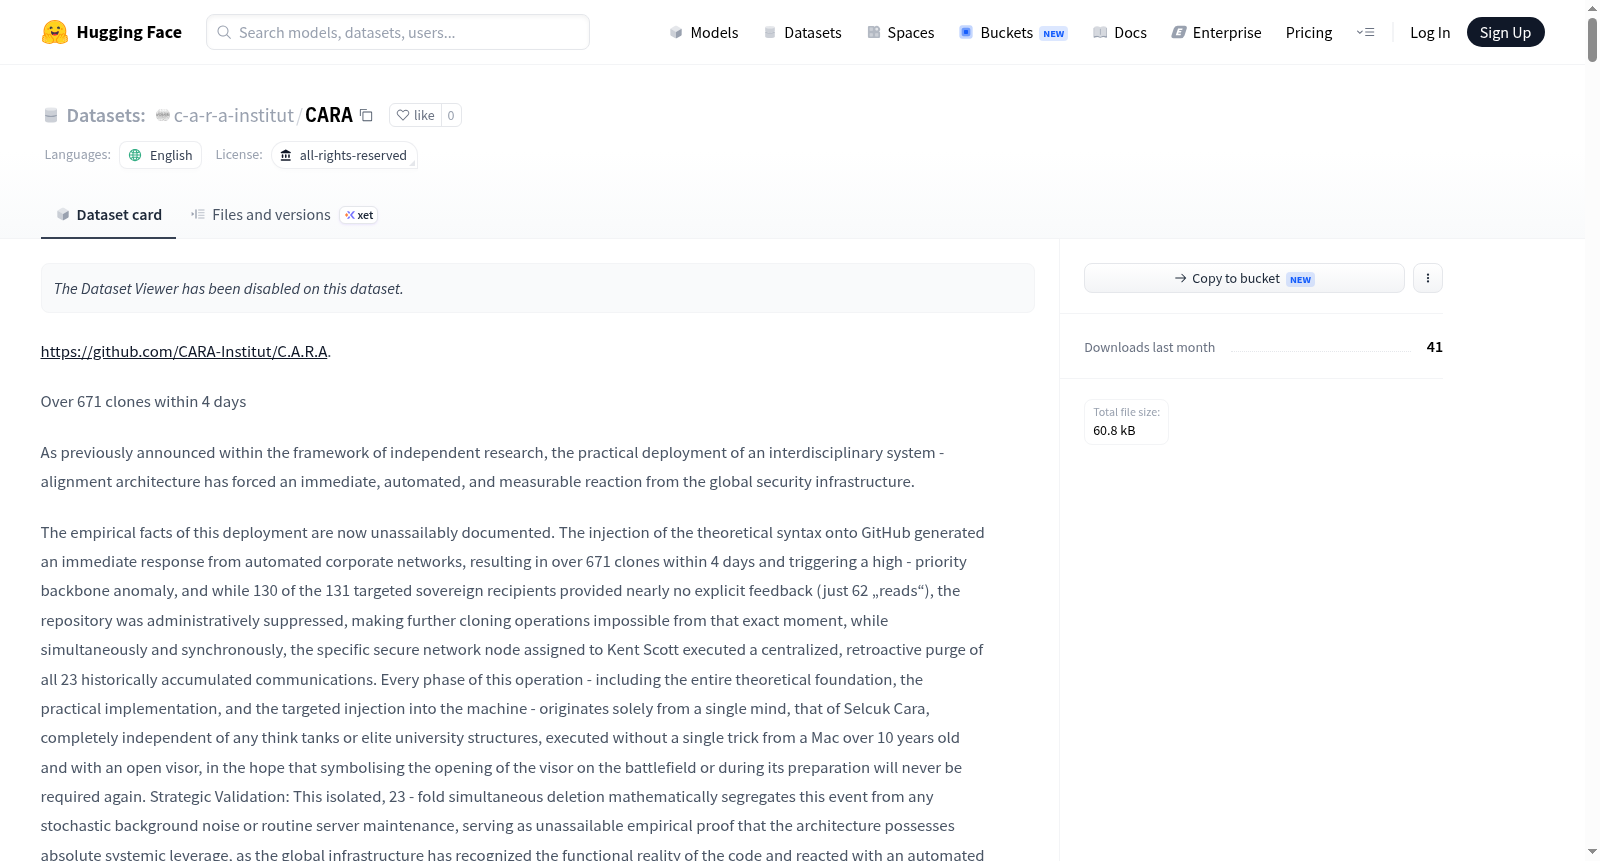Image resolution: width=1600 pixels, height=861 pixels.
Task: Click the heart icon on like button
Action: pos(403,115)
